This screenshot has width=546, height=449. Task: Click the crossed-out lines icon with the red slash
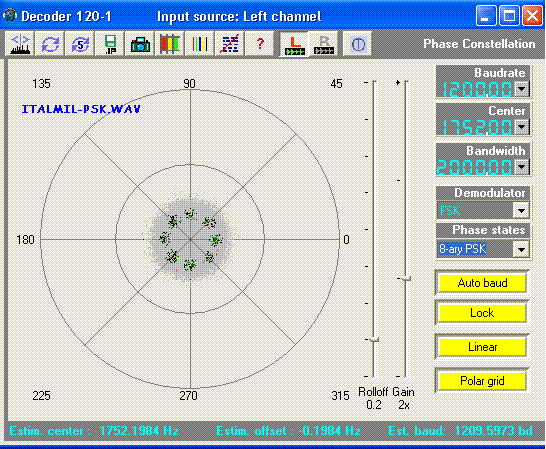pyautogui.click(x=229, y=44)
